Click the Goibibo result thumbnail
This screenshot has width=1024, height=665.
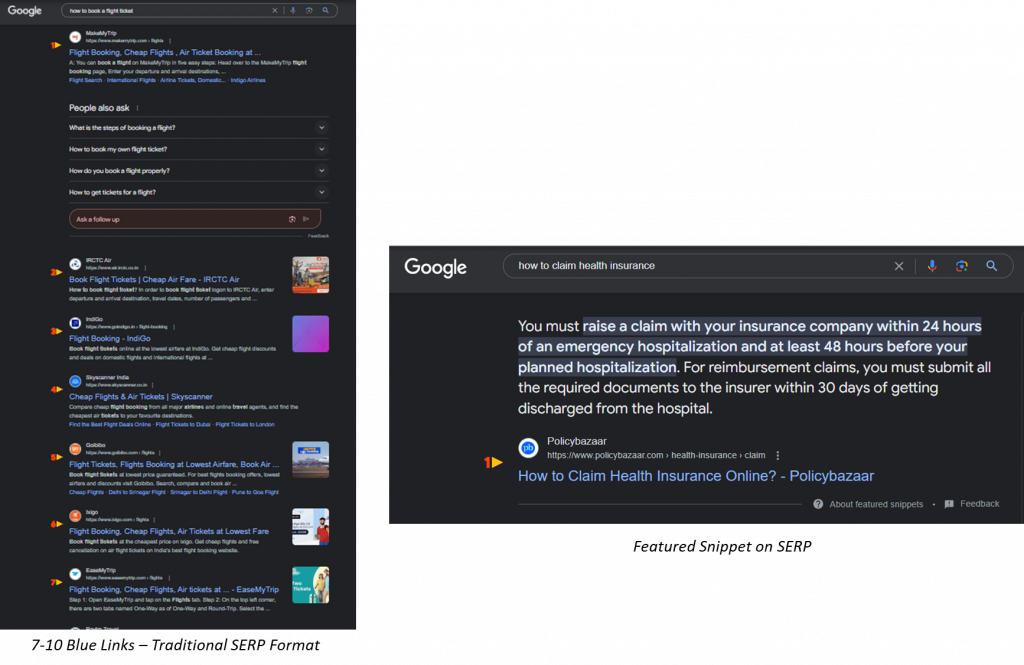310,459
